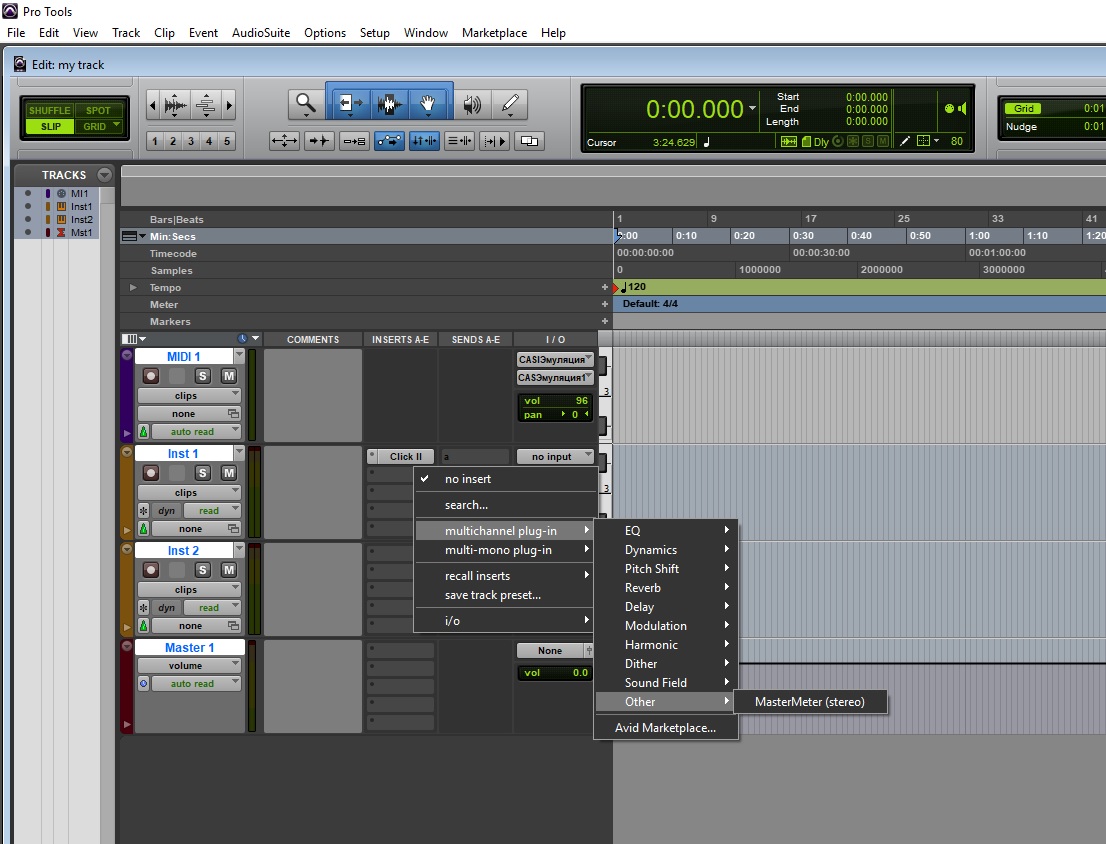The height and width of the screenshot is (844, 1106).
Task: Open the Tracks list dropdown menu
Action: [104, 174]
